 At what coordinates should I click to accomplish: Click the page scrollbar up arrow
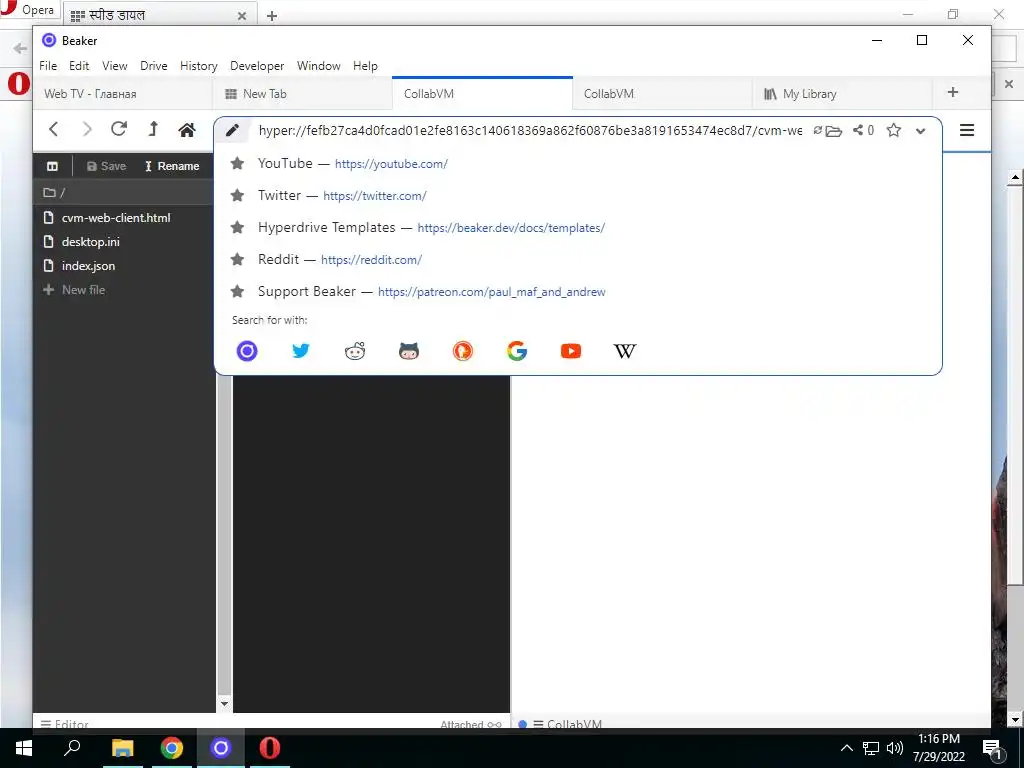1015,177
